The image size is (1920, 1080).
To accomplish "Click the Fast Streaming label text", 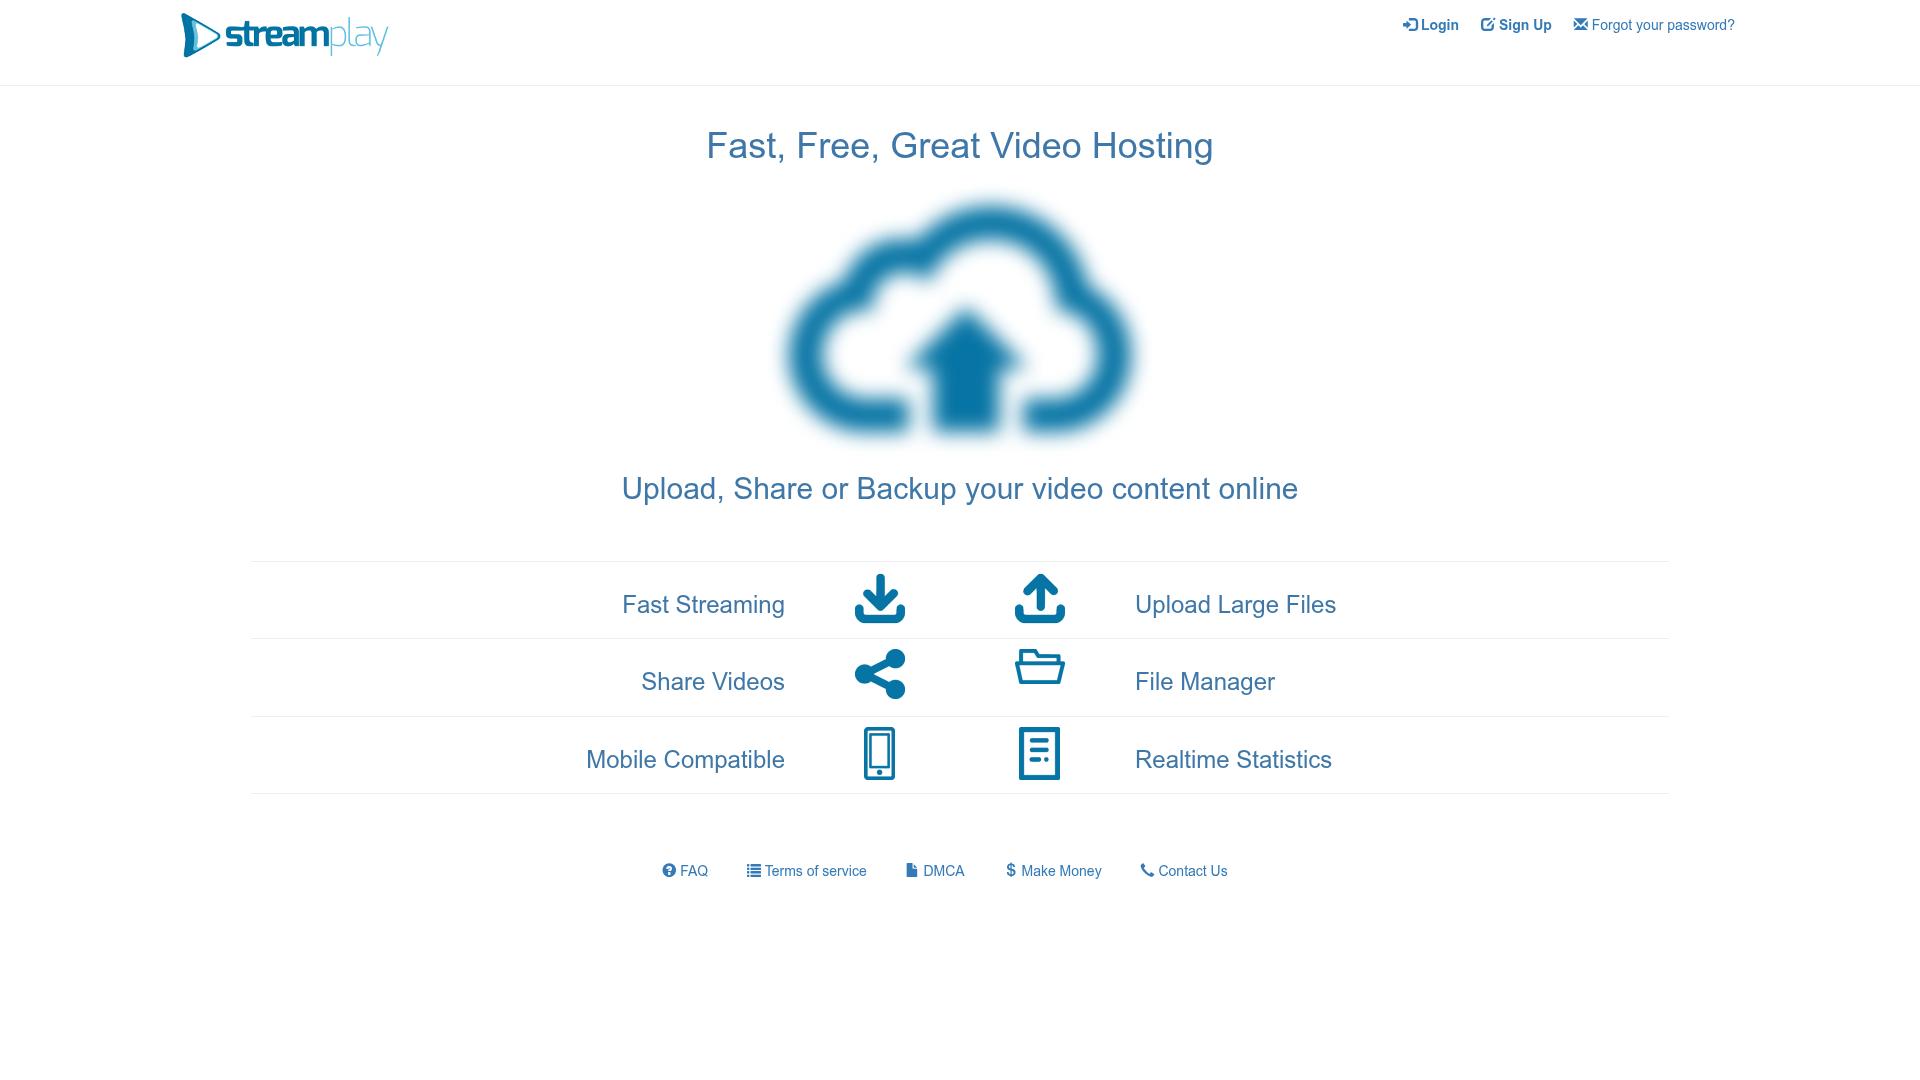I will click(x=703, y=605).
